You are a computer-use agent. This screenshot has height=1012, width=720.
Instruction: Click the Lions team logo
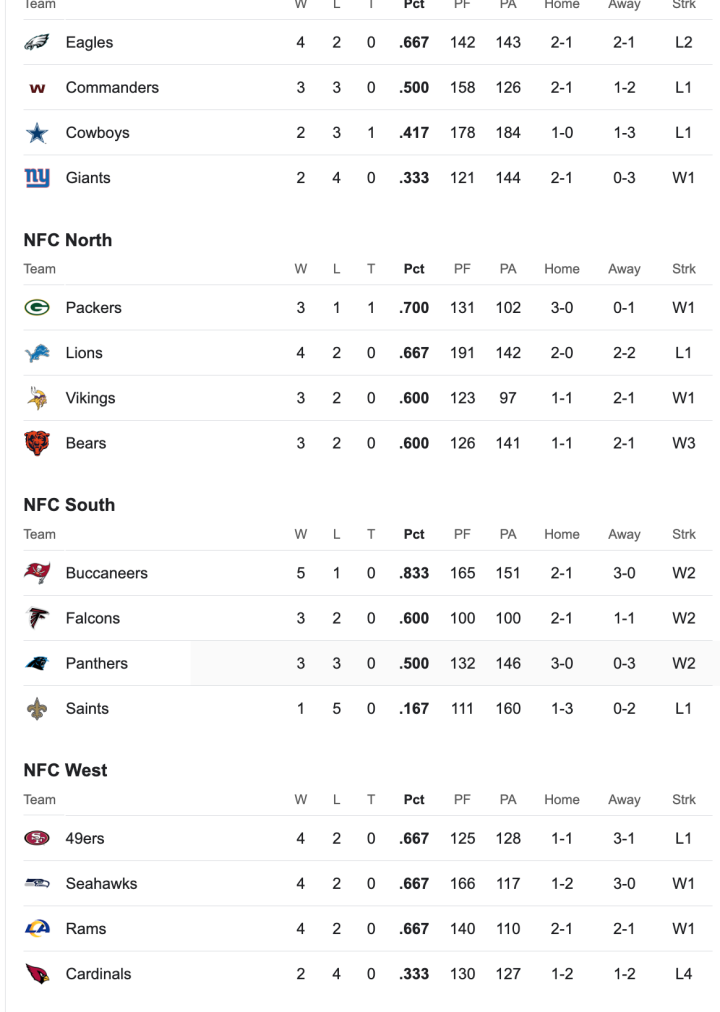(37, 353)
